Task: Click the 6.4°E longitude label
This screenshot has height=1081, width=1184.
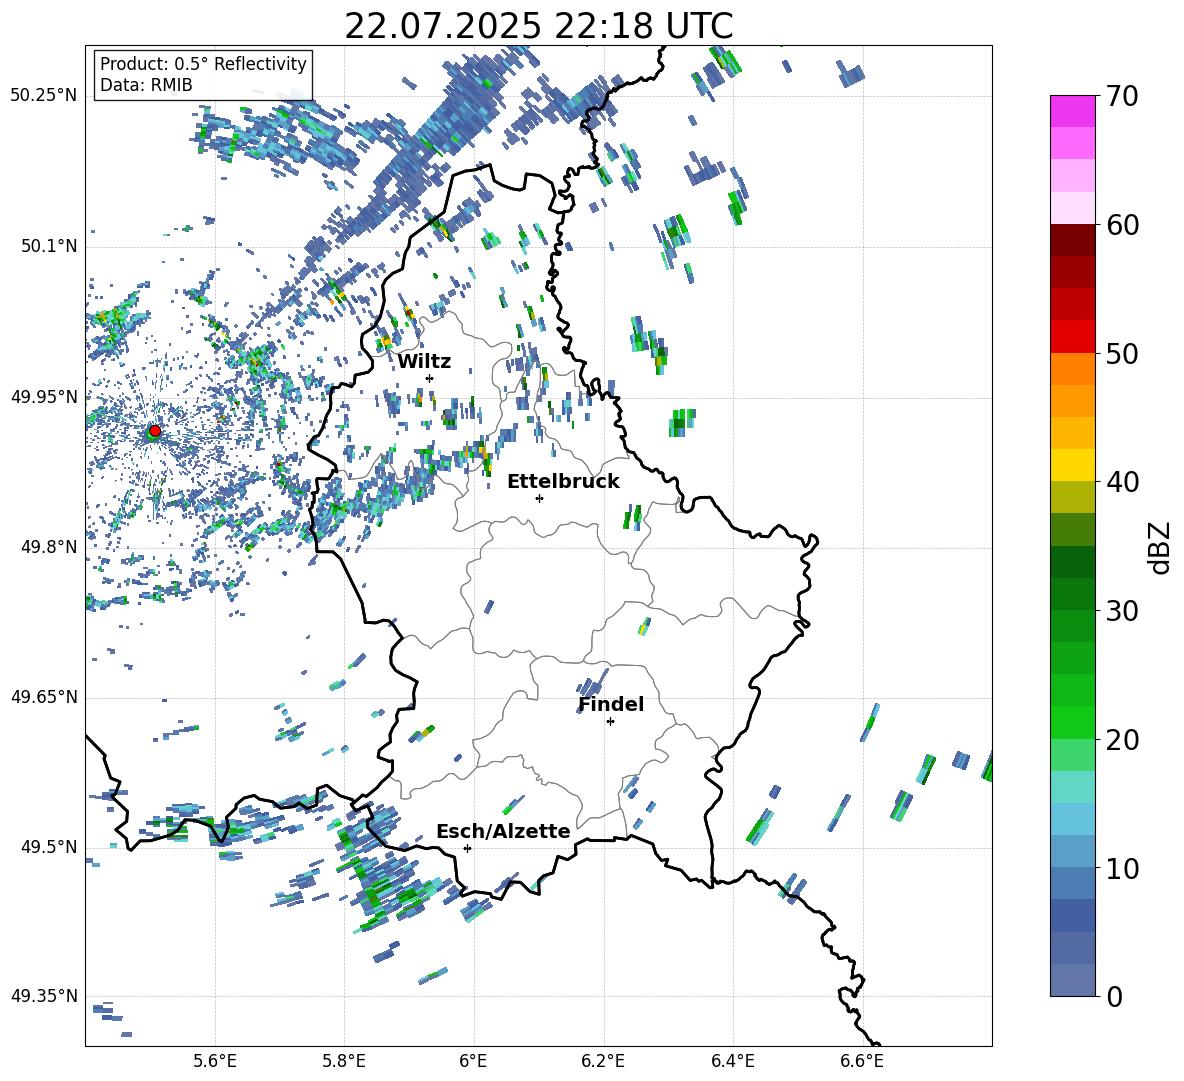Action: pos(732,1061)
